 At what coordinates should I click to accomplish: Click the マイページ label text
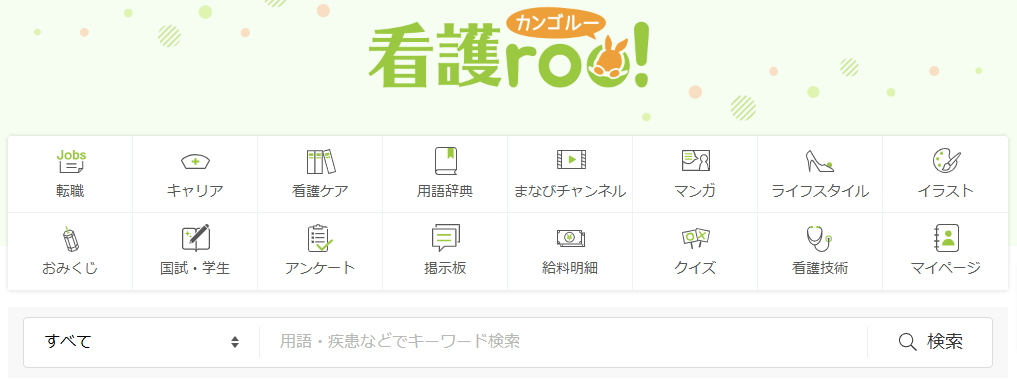coord(946,268)
